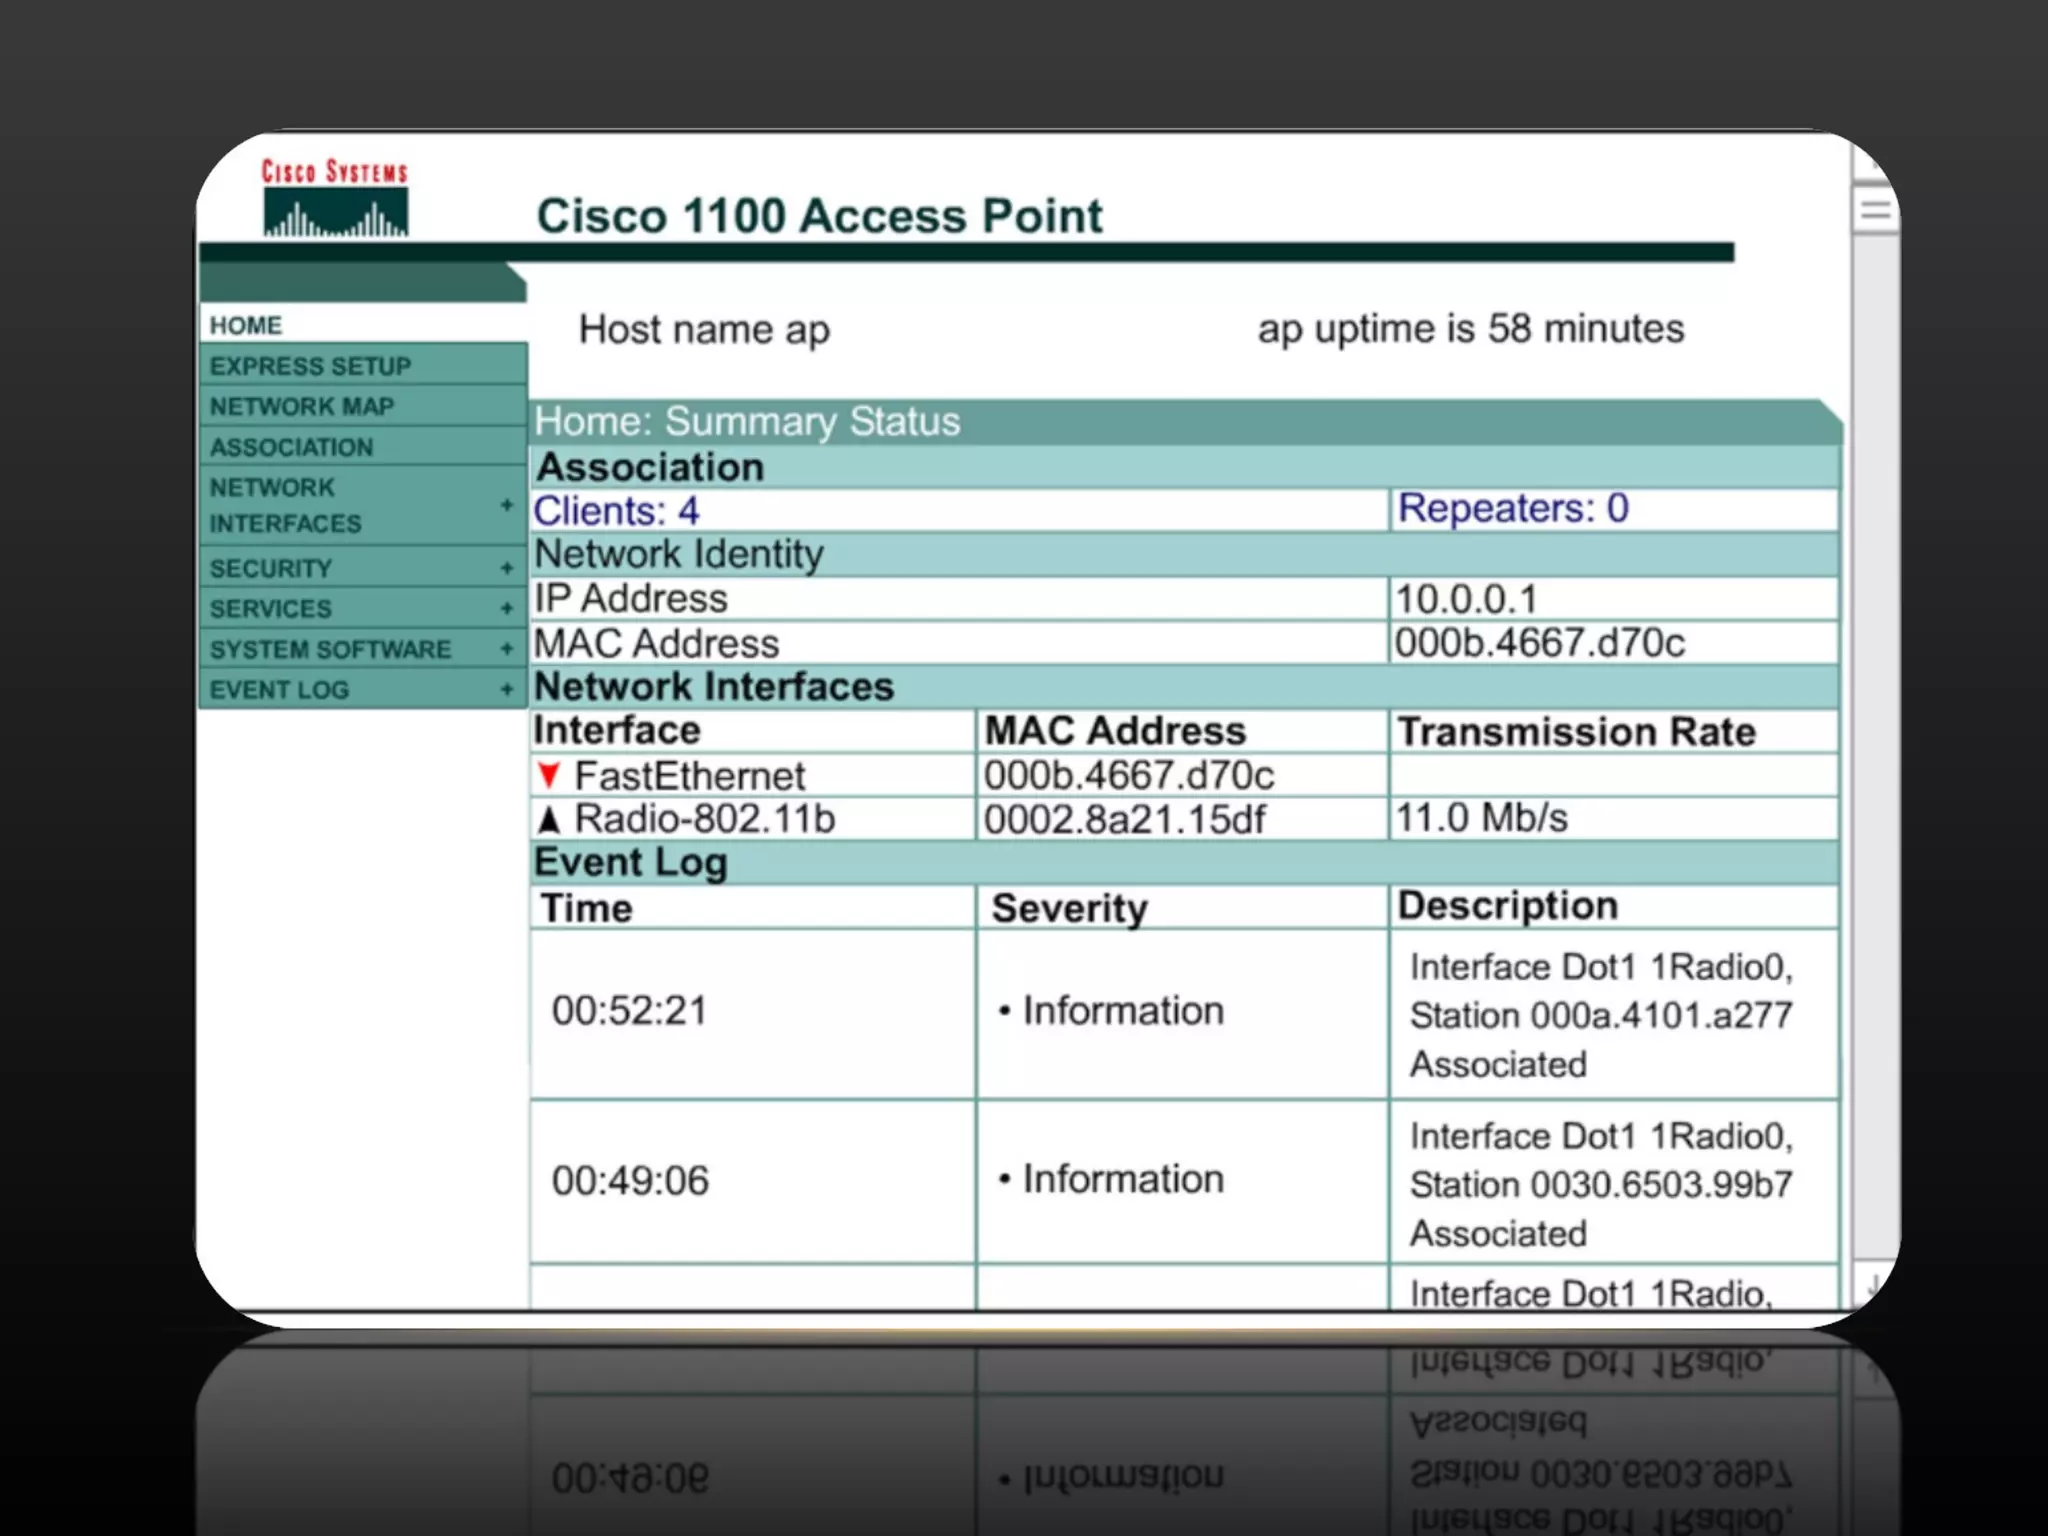Click the Cisco Systems logo

[x=335, y=198]
